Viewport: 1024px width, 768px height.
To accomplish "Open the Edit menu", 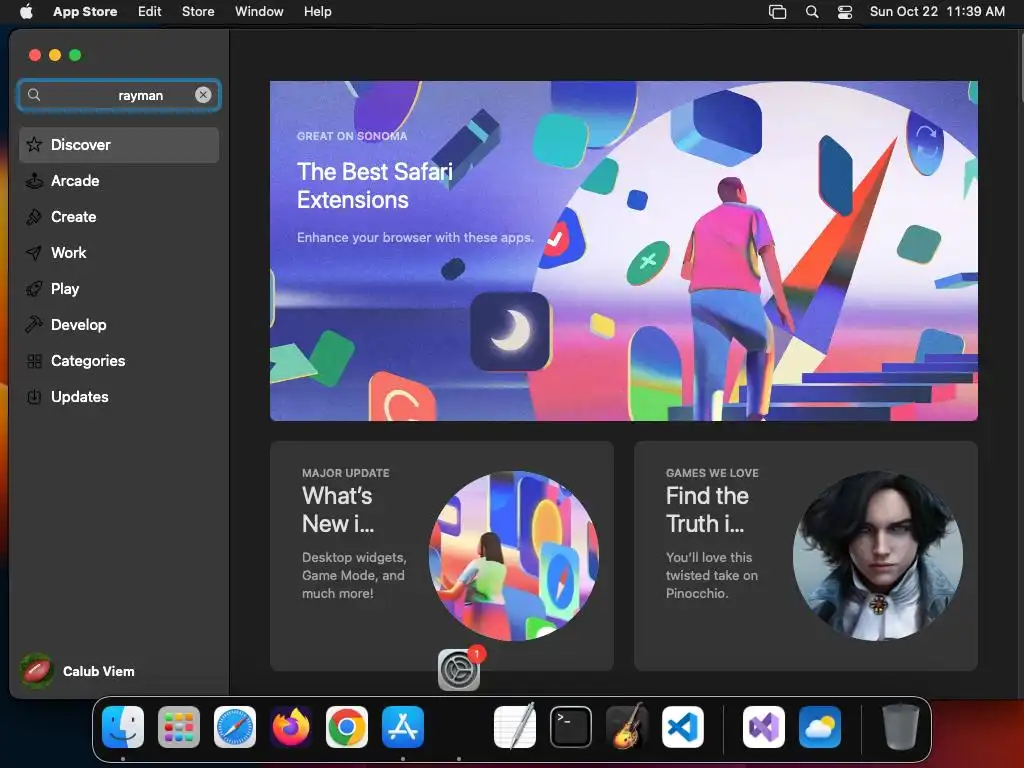I will click(x=150, y=11).
